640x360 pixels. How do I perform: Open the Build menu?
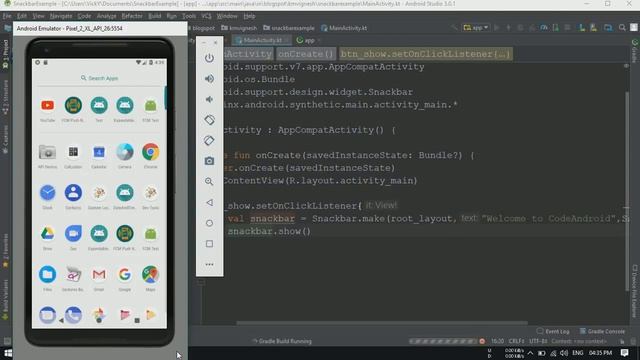tap(154, 16)
